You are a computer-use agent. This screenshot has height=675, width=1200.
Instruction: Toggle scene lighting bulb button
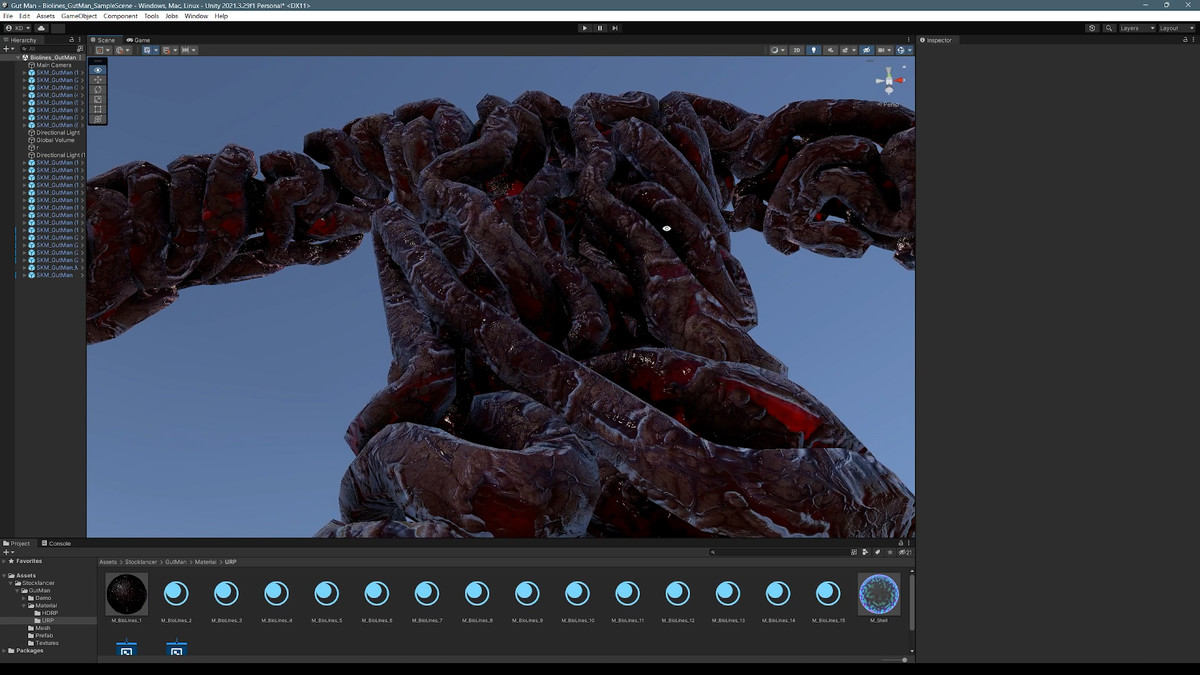(813, 50)
